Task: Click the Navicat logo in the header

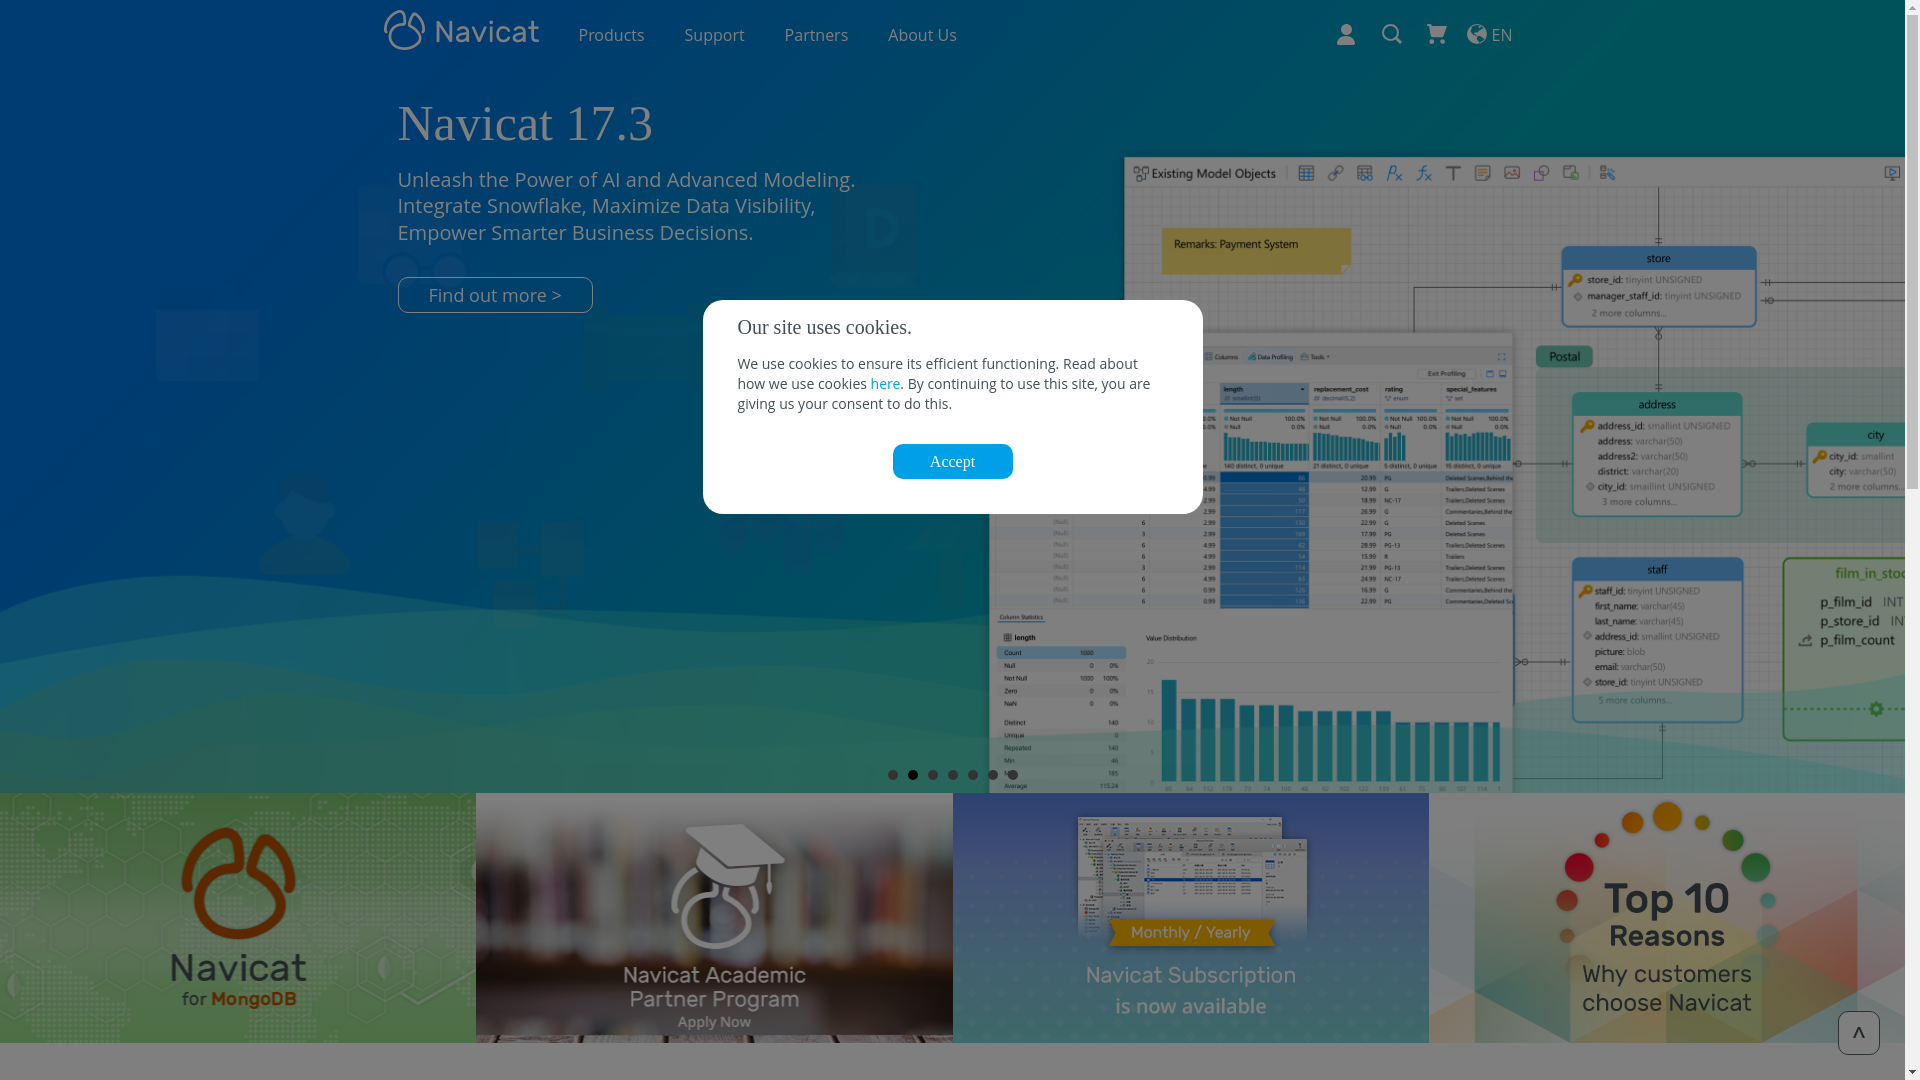Action: [461, 31]
